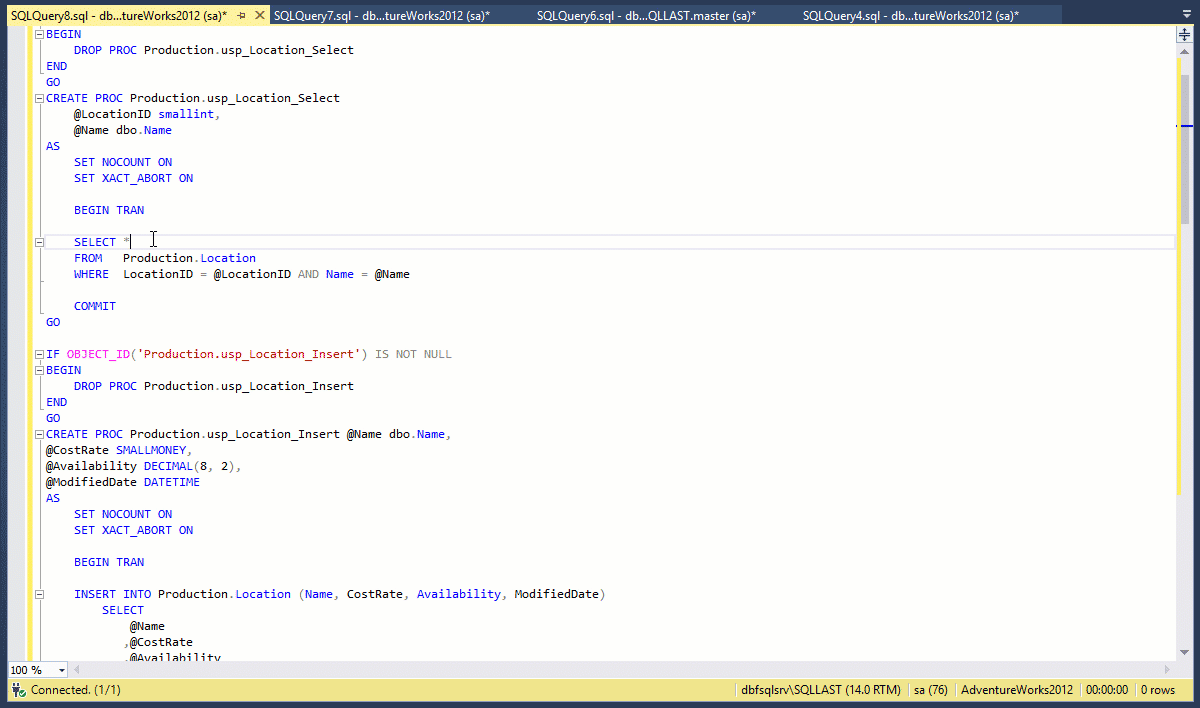The image size is (1200, 708).
Task: Pin the SQLQuery8.sql tab
Action: (241, 16)
